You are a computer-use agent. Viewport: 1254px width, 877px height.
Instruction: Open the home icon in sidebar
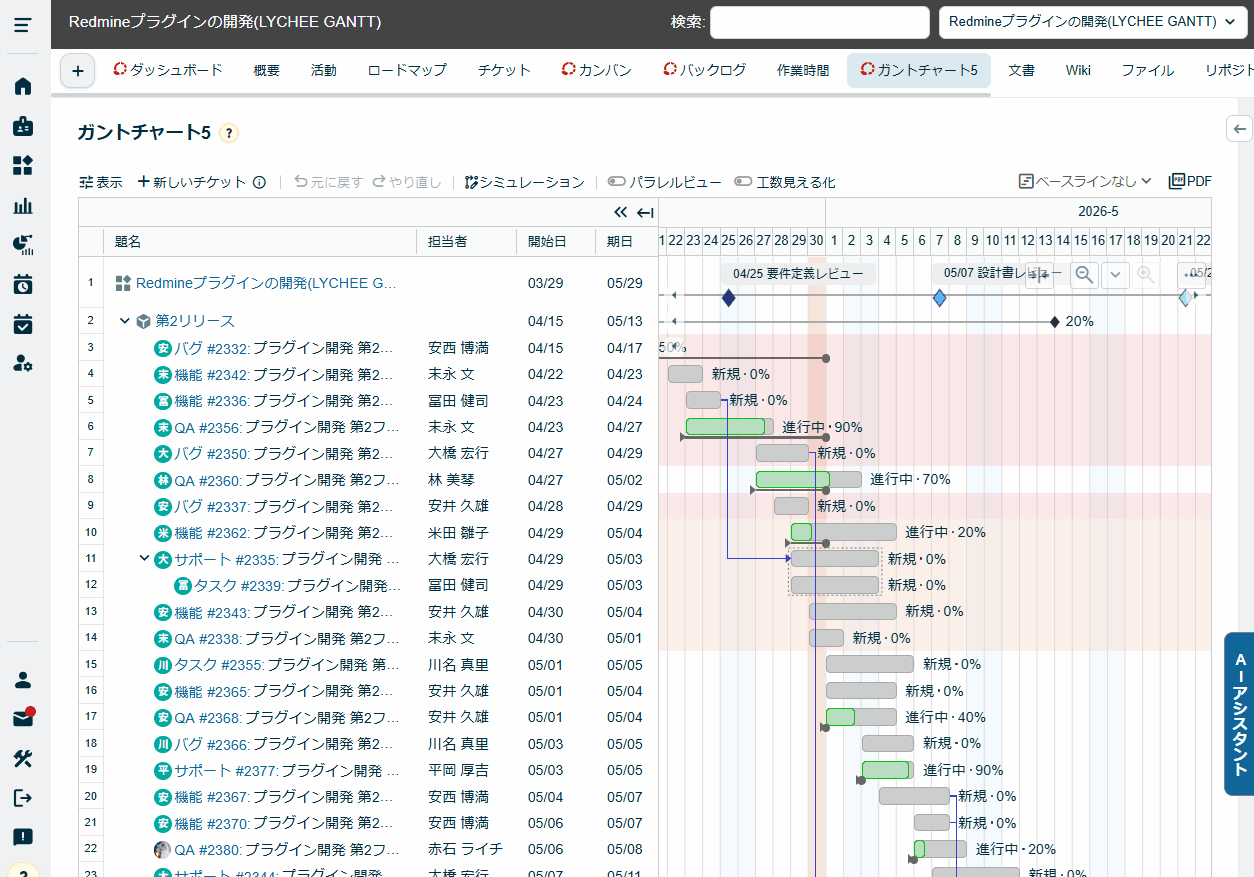(23, 86)
